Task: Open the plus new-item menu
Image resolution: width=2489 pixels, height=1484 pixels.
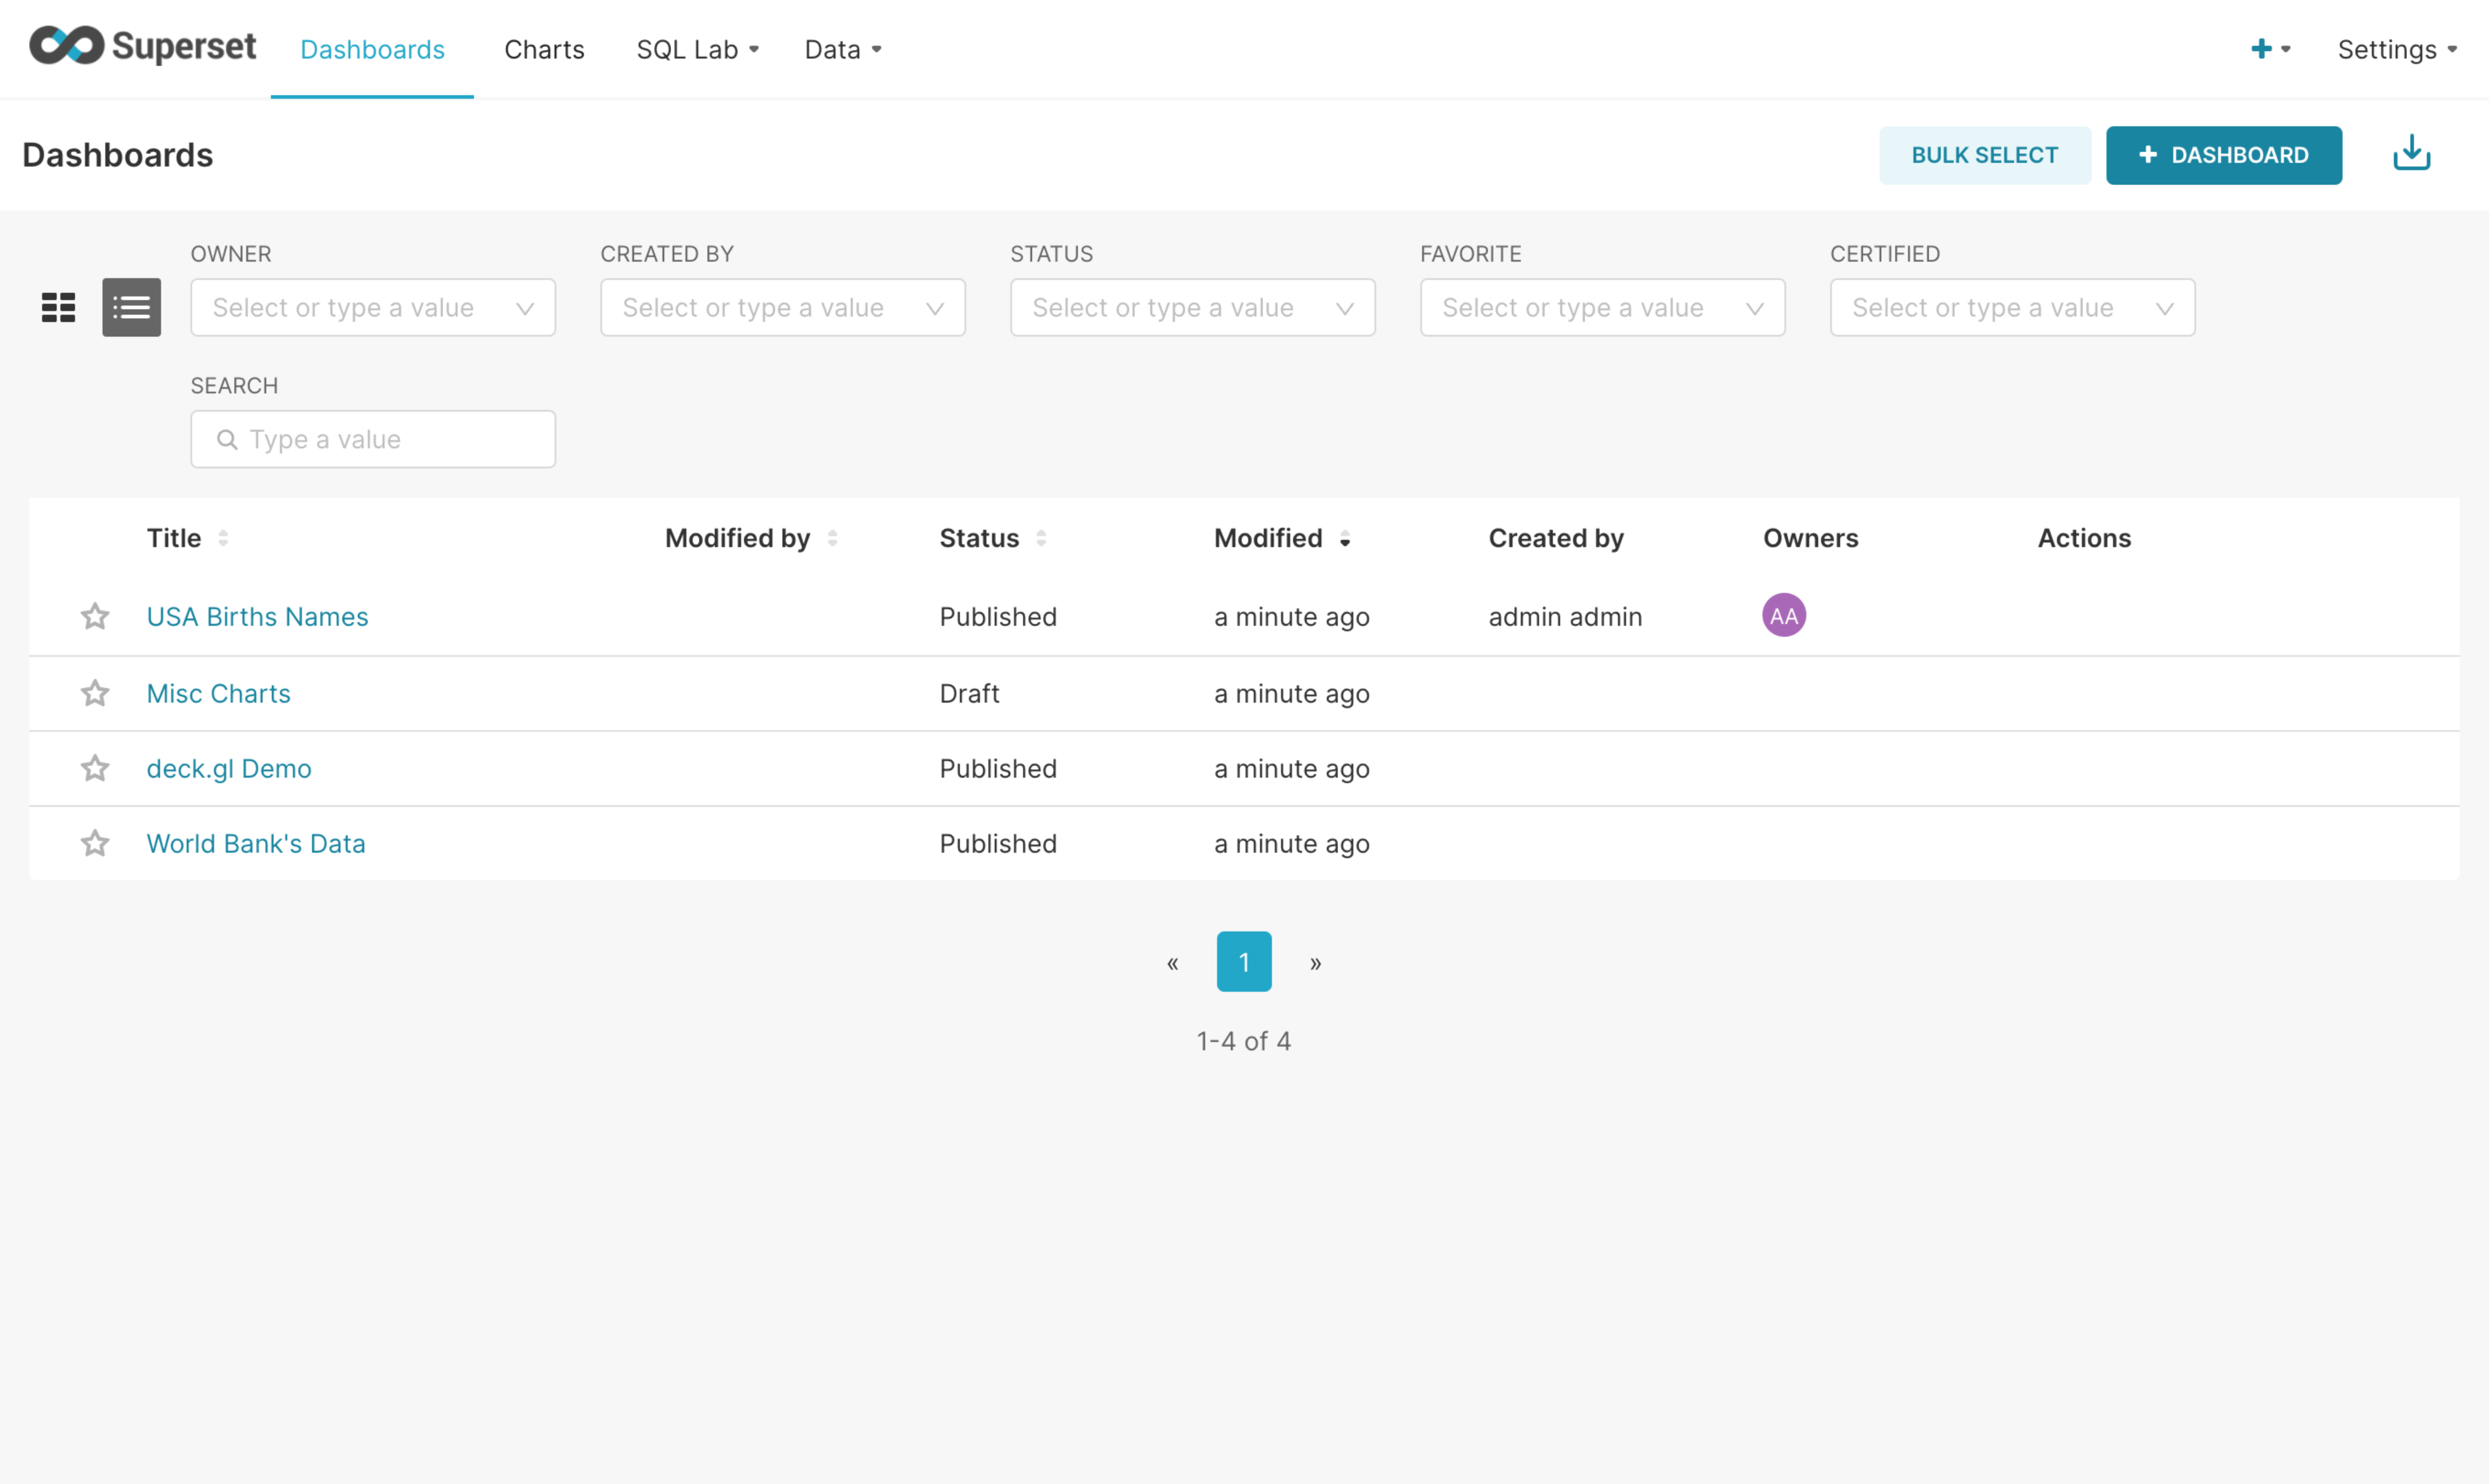Action: pyautogui.click(x=2270, y=49)
